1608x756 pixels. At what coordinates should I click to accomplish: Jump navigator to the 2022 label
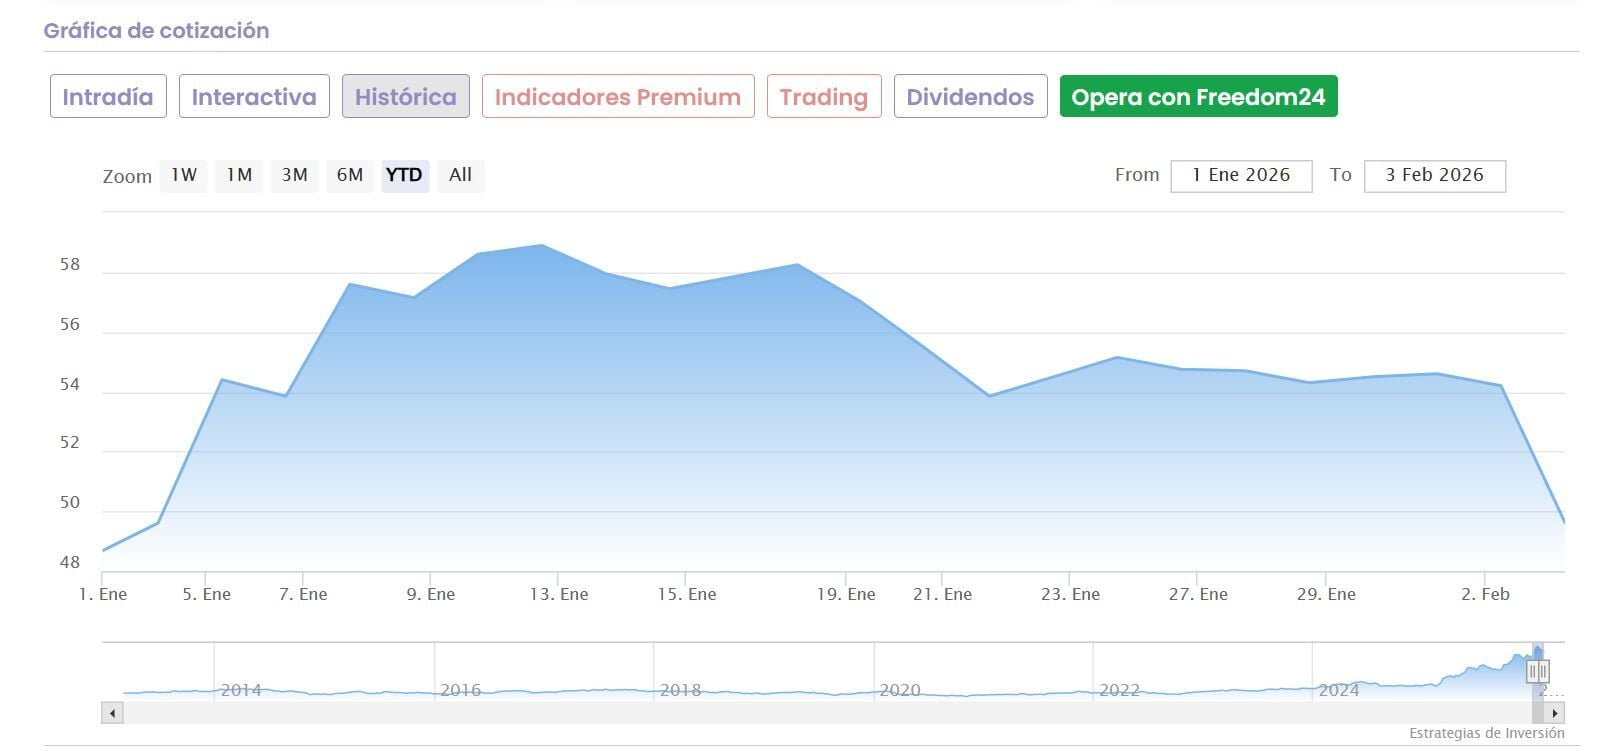point(1119,690)
